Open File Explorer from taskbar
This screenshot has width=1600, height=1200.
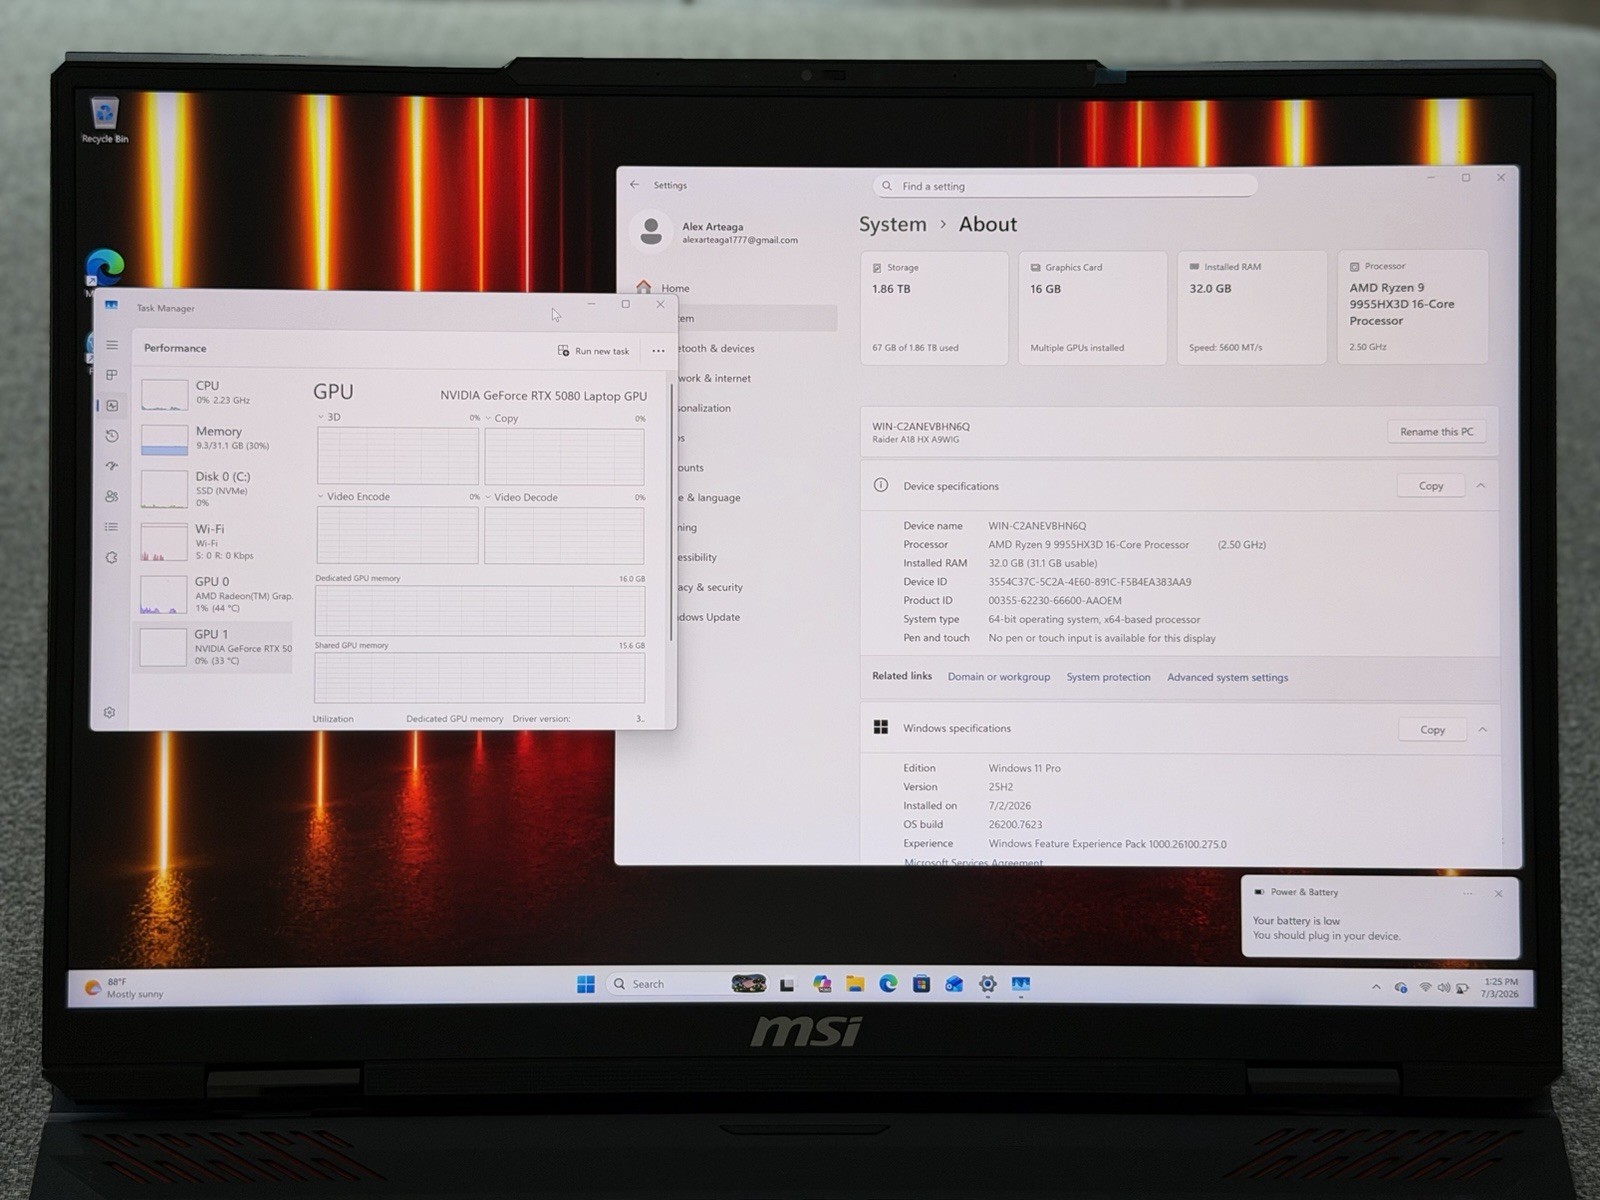tap(855, 984)
